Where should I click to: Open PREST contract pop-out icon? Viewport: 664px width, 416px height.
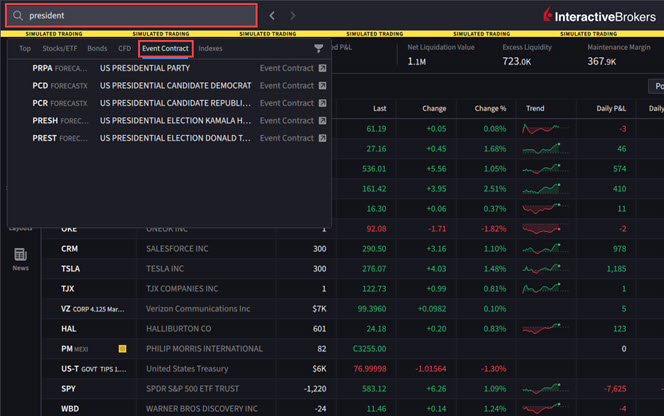322,138
